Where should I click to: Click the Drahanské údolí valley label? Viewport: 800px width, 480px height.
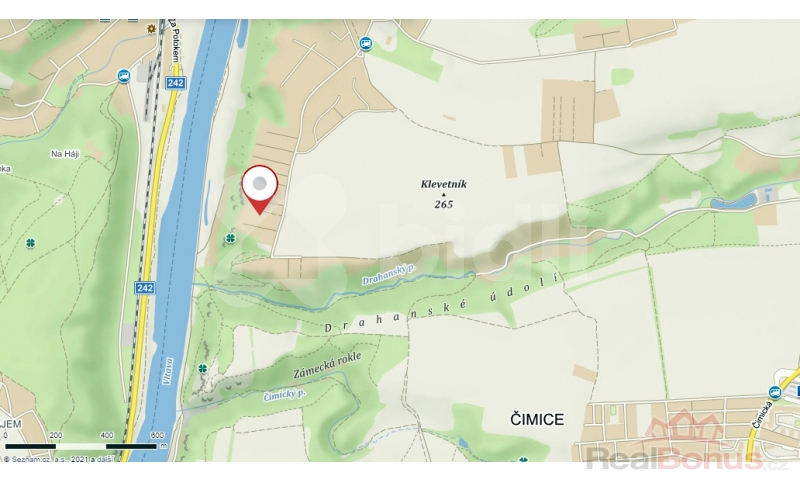[x=443, y=304]
